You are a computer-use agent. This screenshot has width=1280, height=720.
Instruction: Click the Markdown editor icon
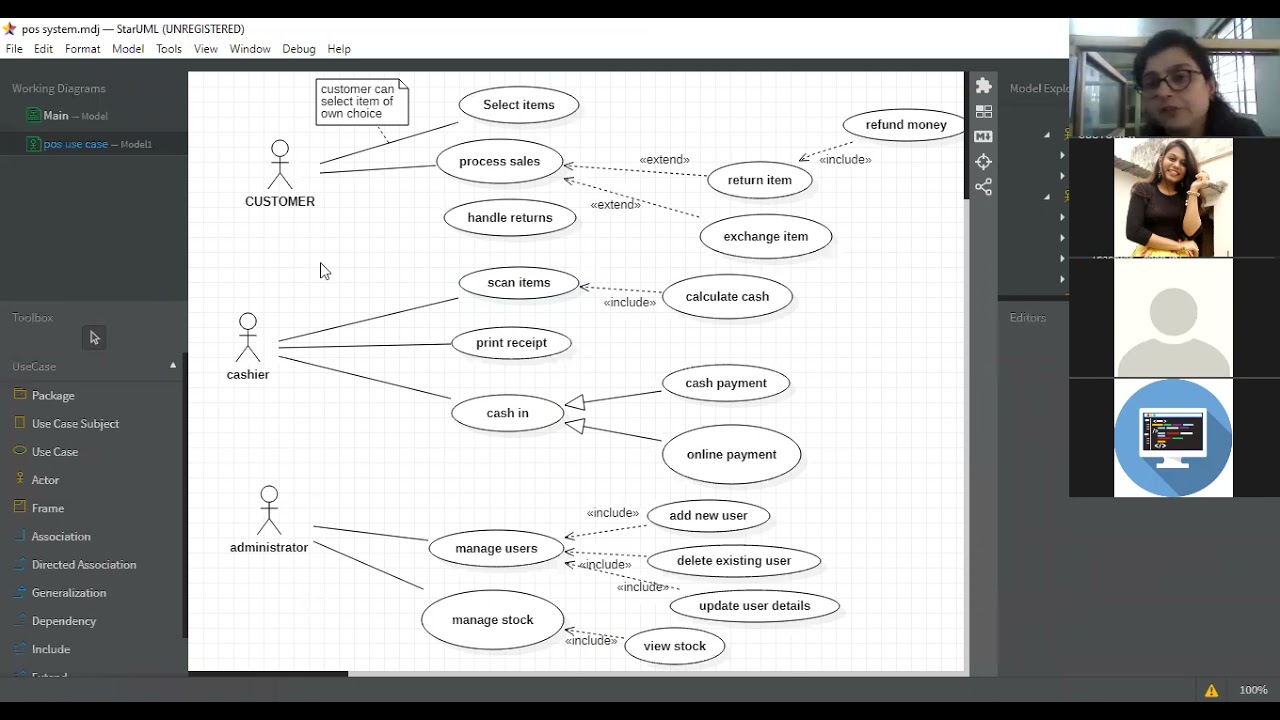pos(983,136)
